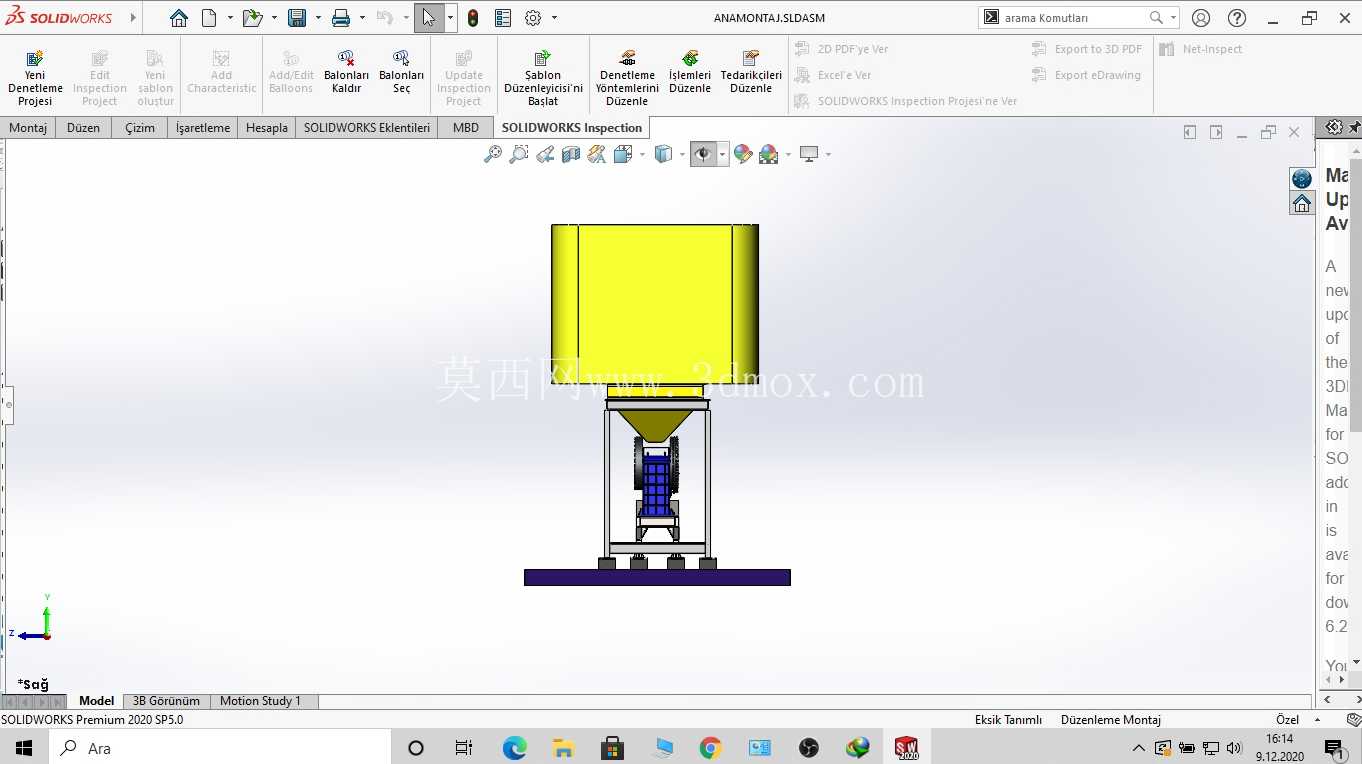This screenshot has height=764, width=1362.
Task: Click Windows Start button
Action: pyautogui.click(x=24, y=748)
